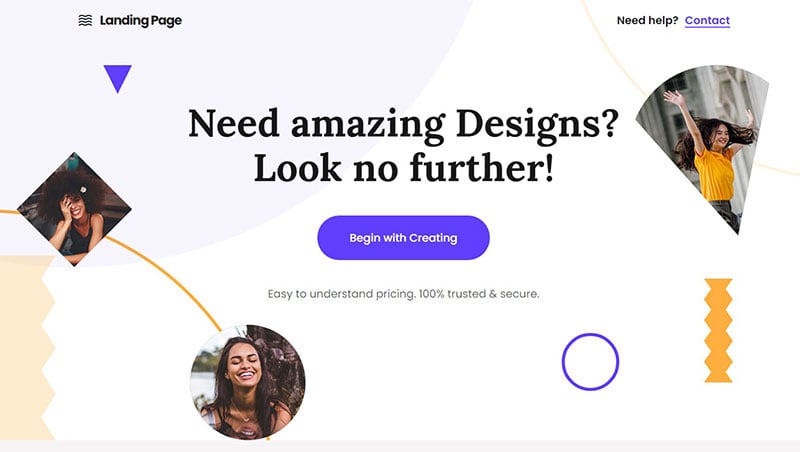Click the orange curved arc line
This screenshot has width=800, height=452.
(168, 281)
